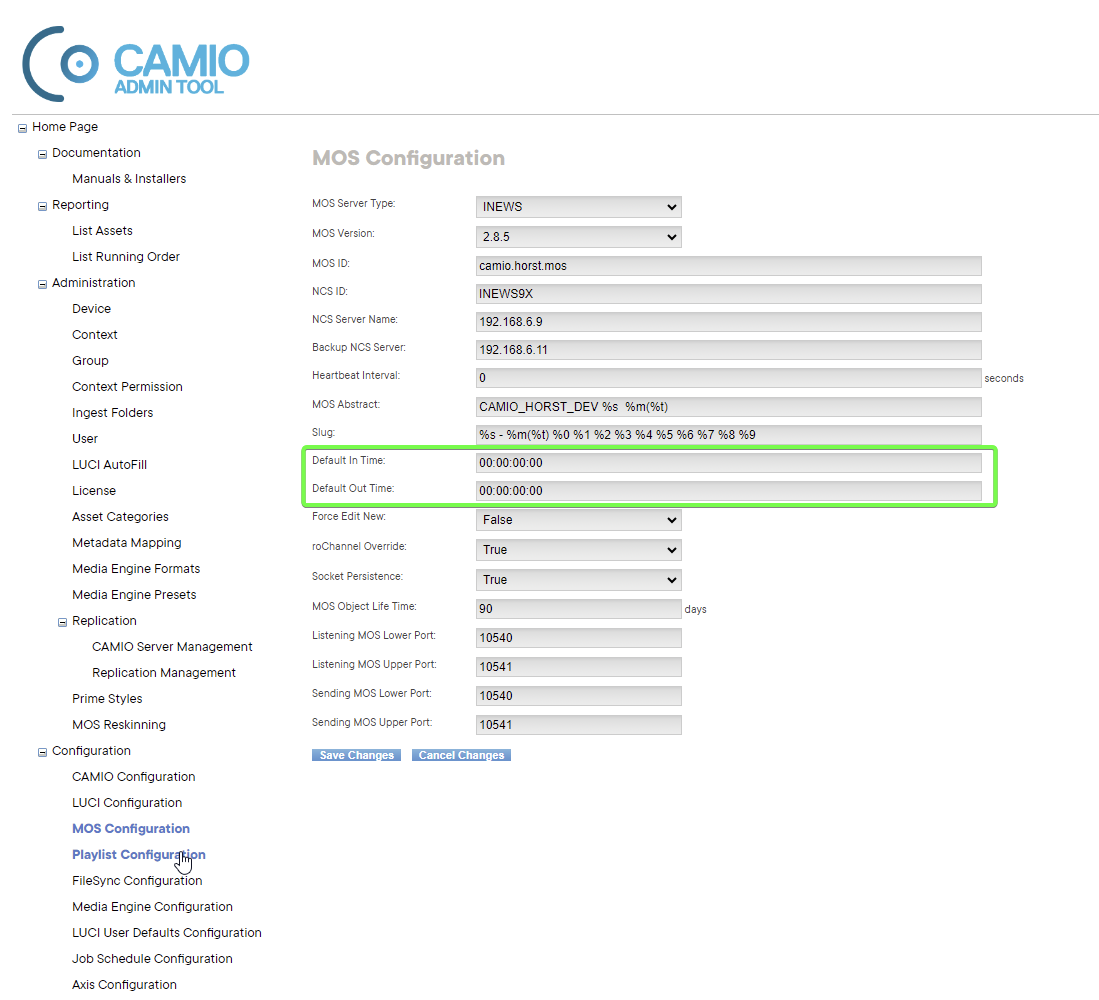Click the MOS ID input field
Image resolution: width=1099 pixels, height=1000 pixels.
[728, 266]
